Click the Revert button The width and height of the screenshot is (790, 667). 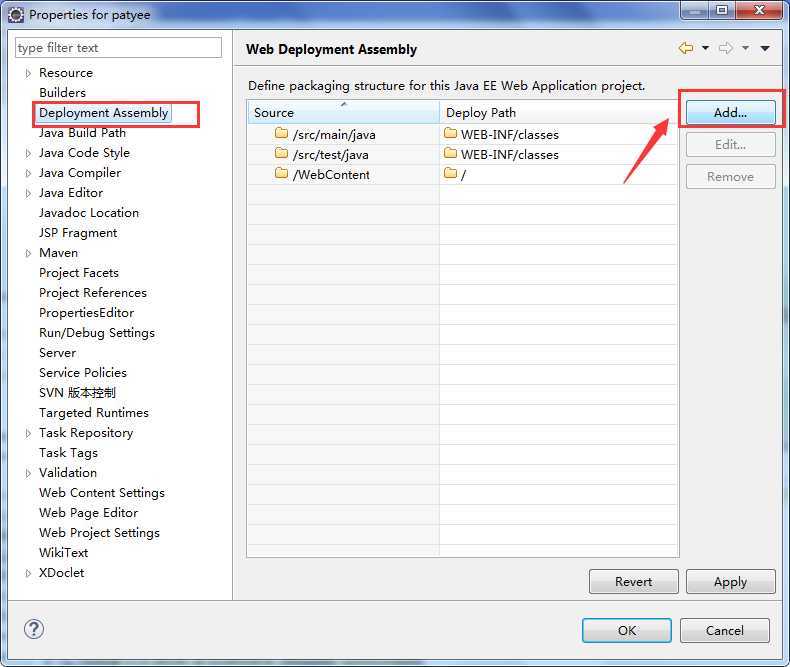click(x=633, y=581)
